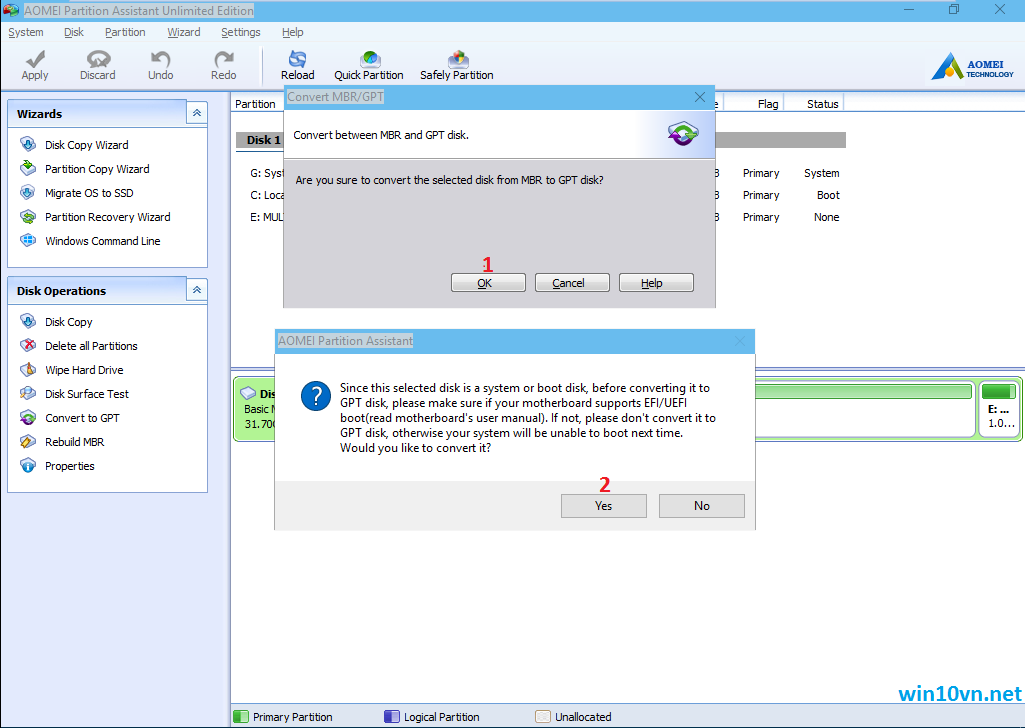
Task: Open the System menu
Action: pos(25,32)
